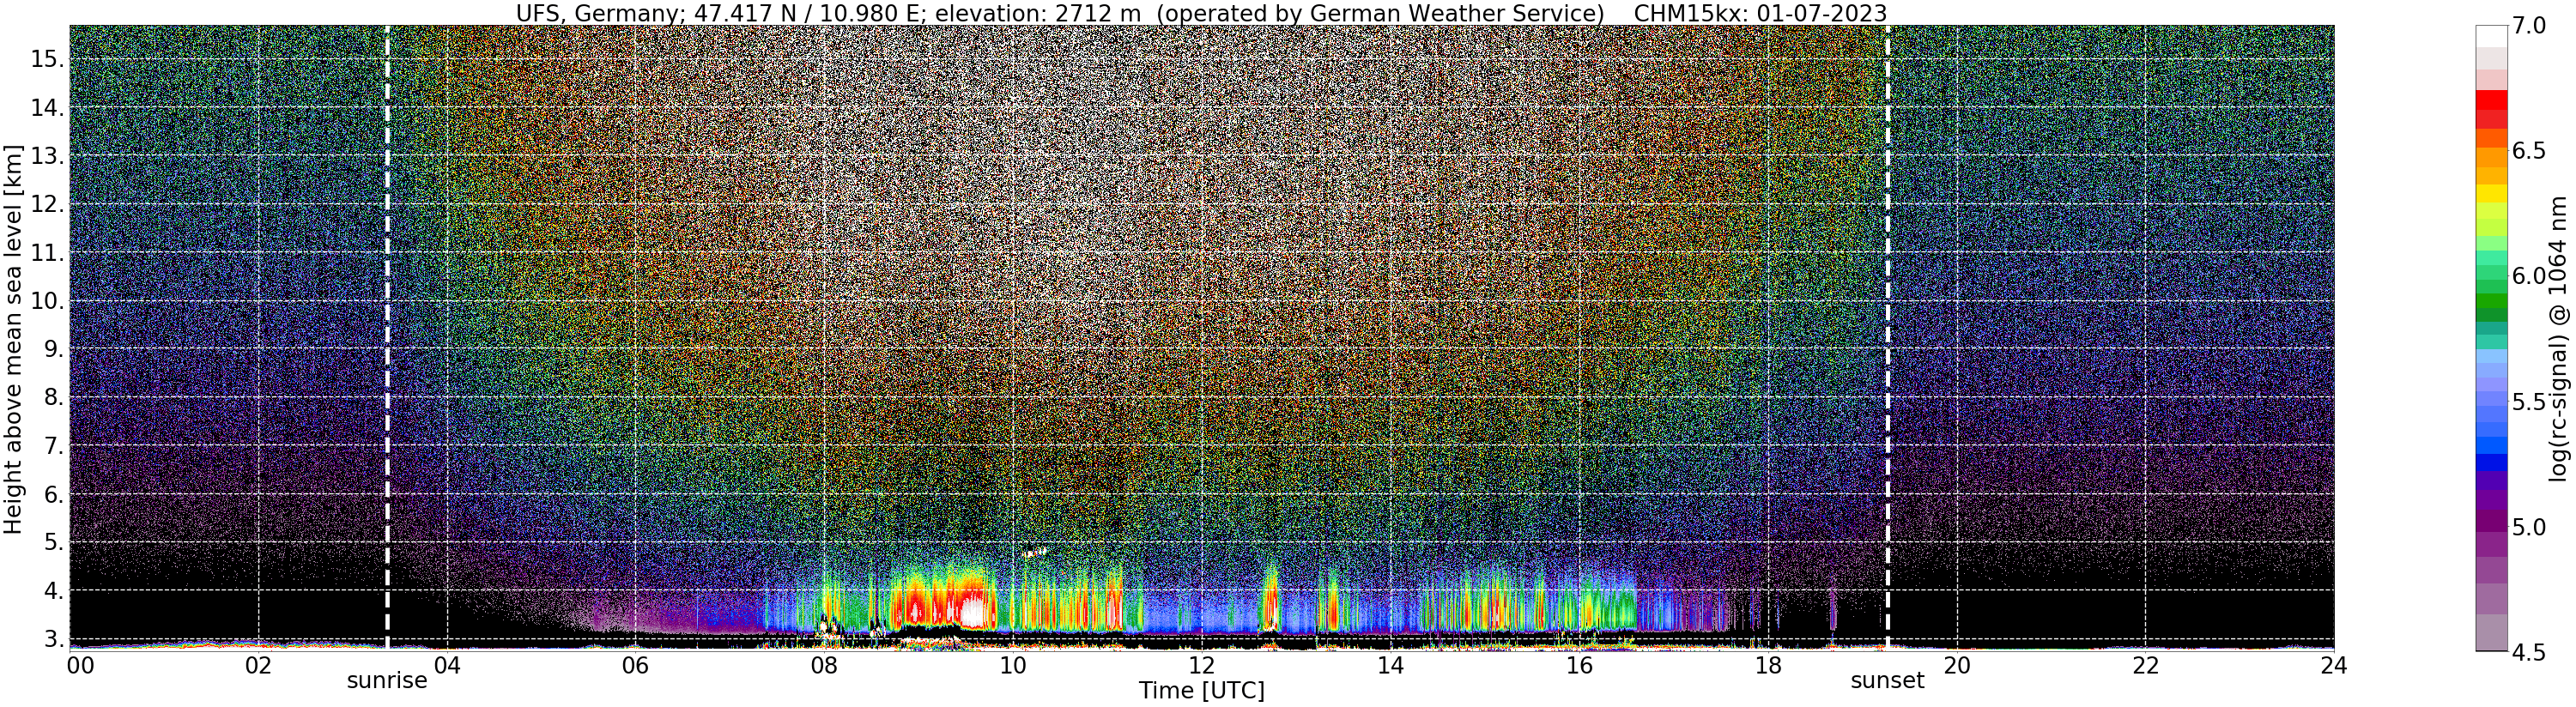Click the 00 tick label on the time axis
Image resolution: width=2576 pixels, height=707 pixels.
pyautogui.click(x=79, y=665)
